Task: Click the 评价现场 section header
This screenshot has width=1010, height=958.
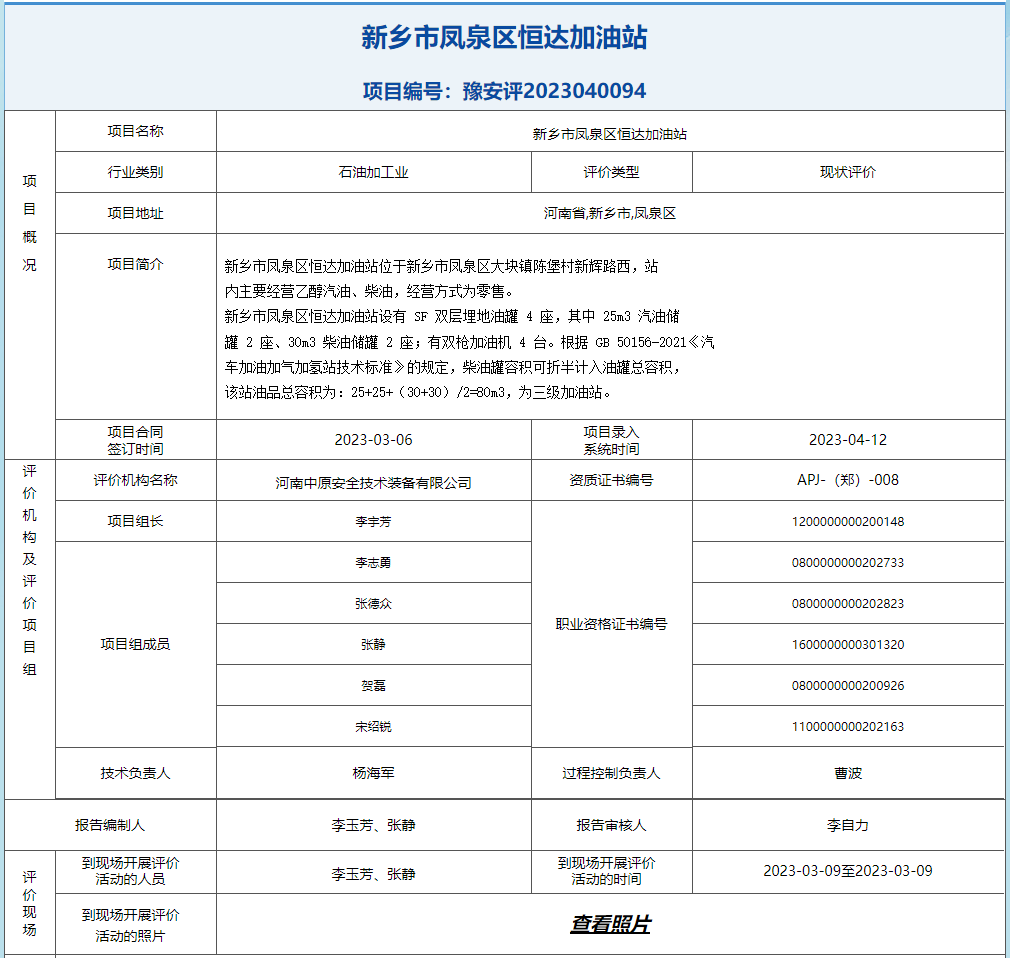Action: [x=30, y=903]
